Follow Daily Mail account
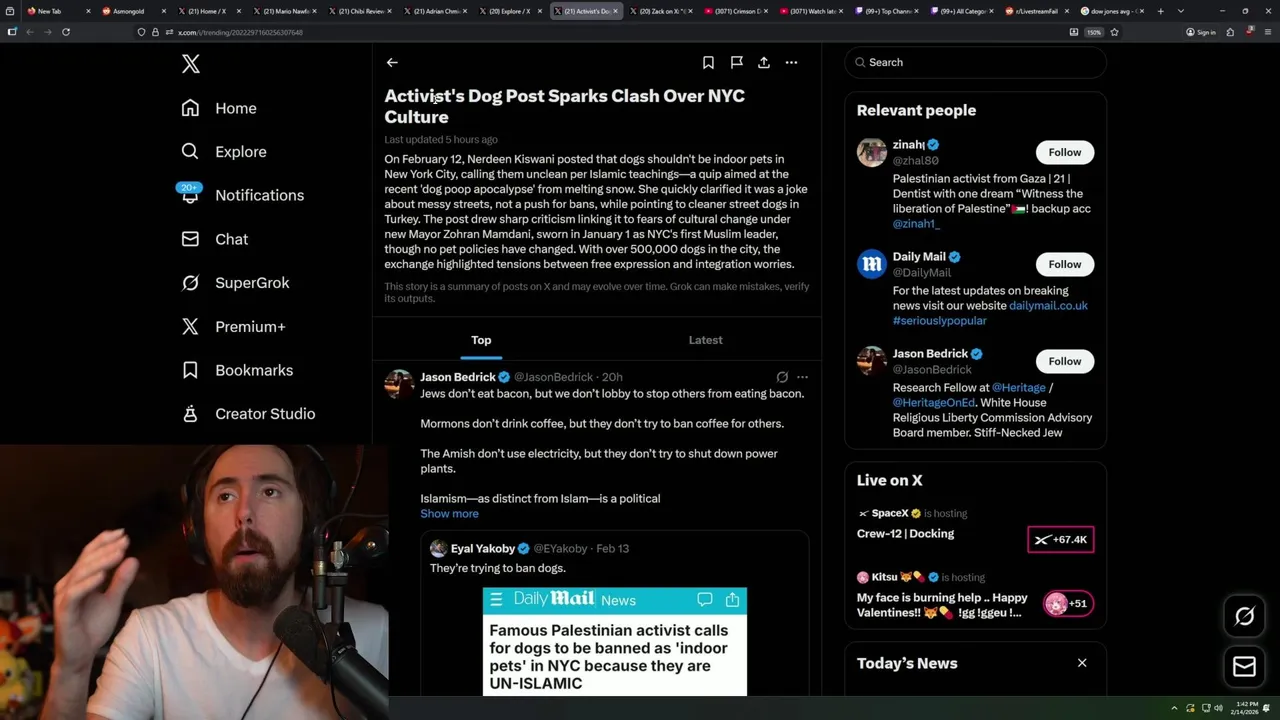Screen dimensions: 1280x720 pyautogui.click(x=1064, y=264)
